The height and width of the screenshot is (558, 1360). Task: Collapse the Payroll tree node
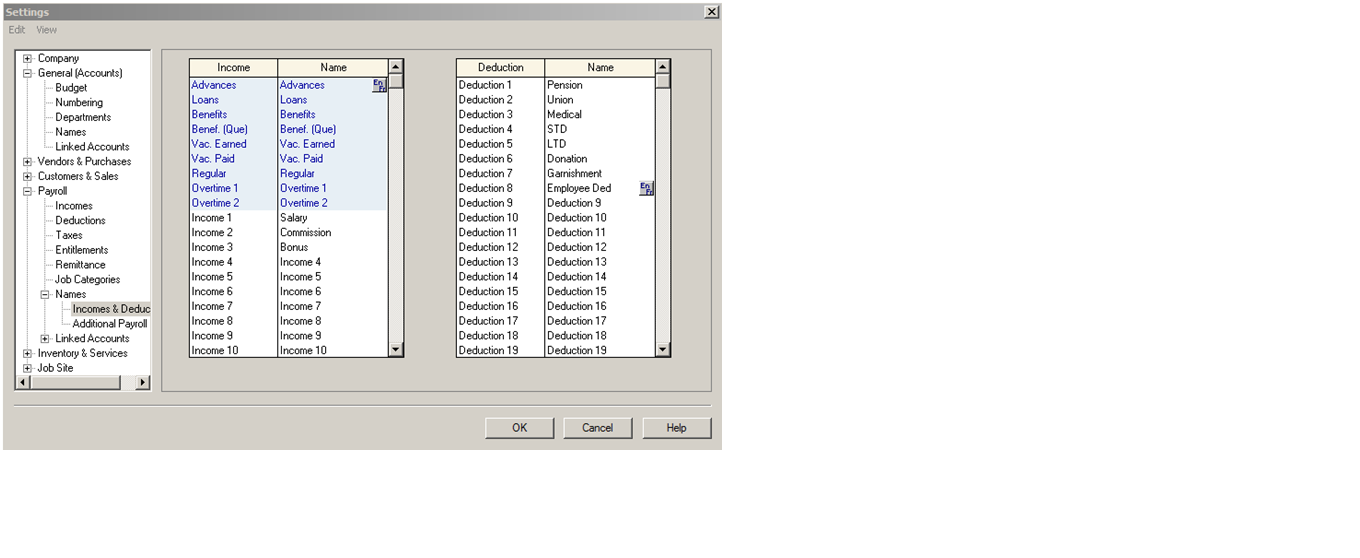pyautogui.click(x=28, y=191)
